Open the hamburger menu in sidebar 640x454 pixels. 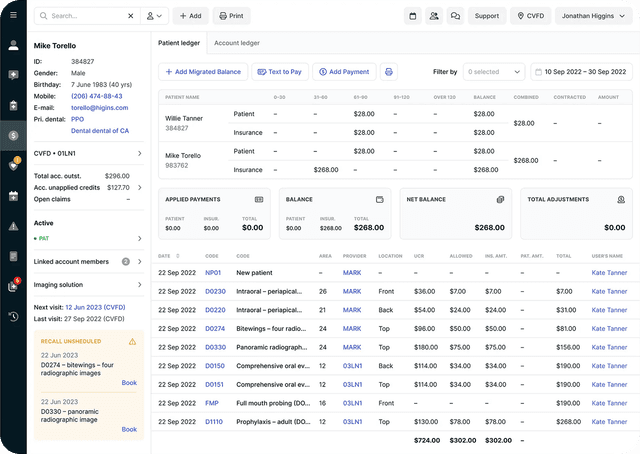point(13,16)
